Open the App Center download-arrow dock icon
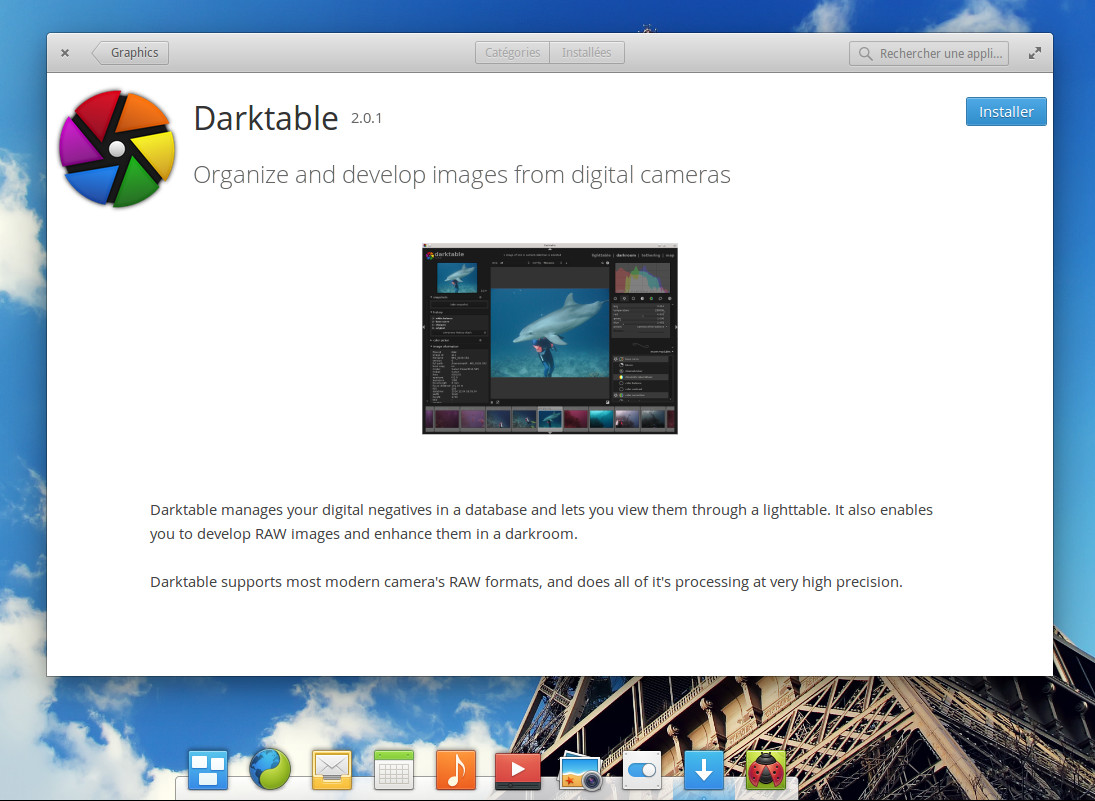Image resolution: width=1095 pixels, height=801 pixels. [704, 770]
